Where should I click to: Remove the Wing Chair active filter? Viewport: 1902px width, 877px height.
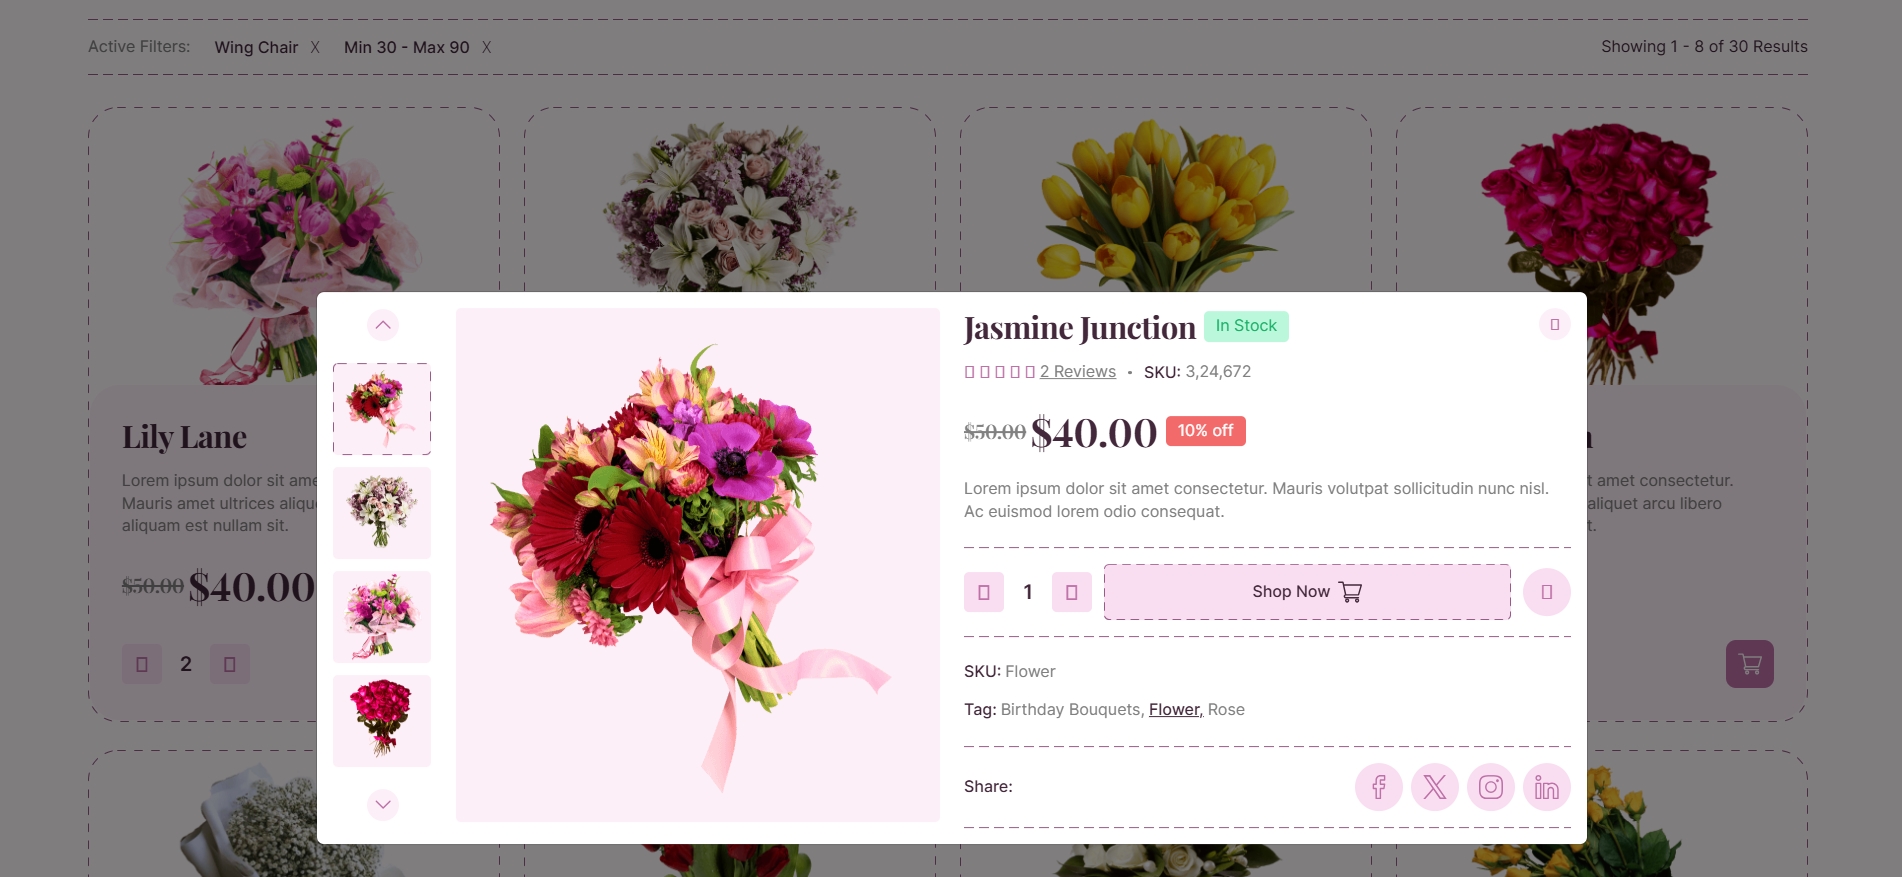(x=315, y=47)
